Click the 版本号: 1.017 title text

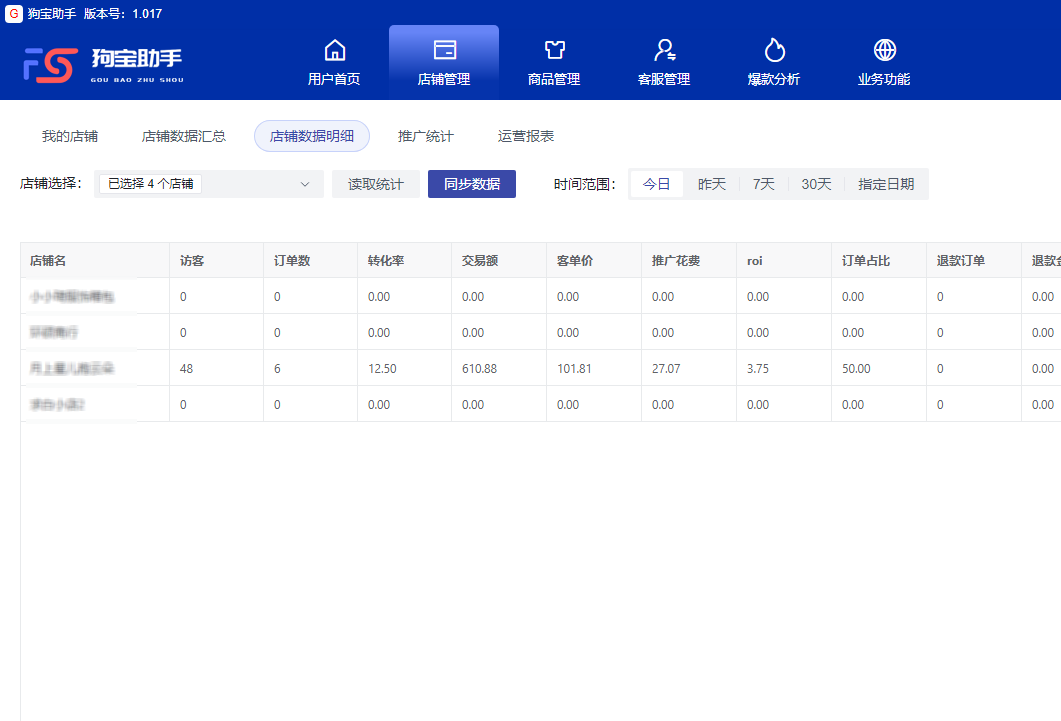point(122,14)
